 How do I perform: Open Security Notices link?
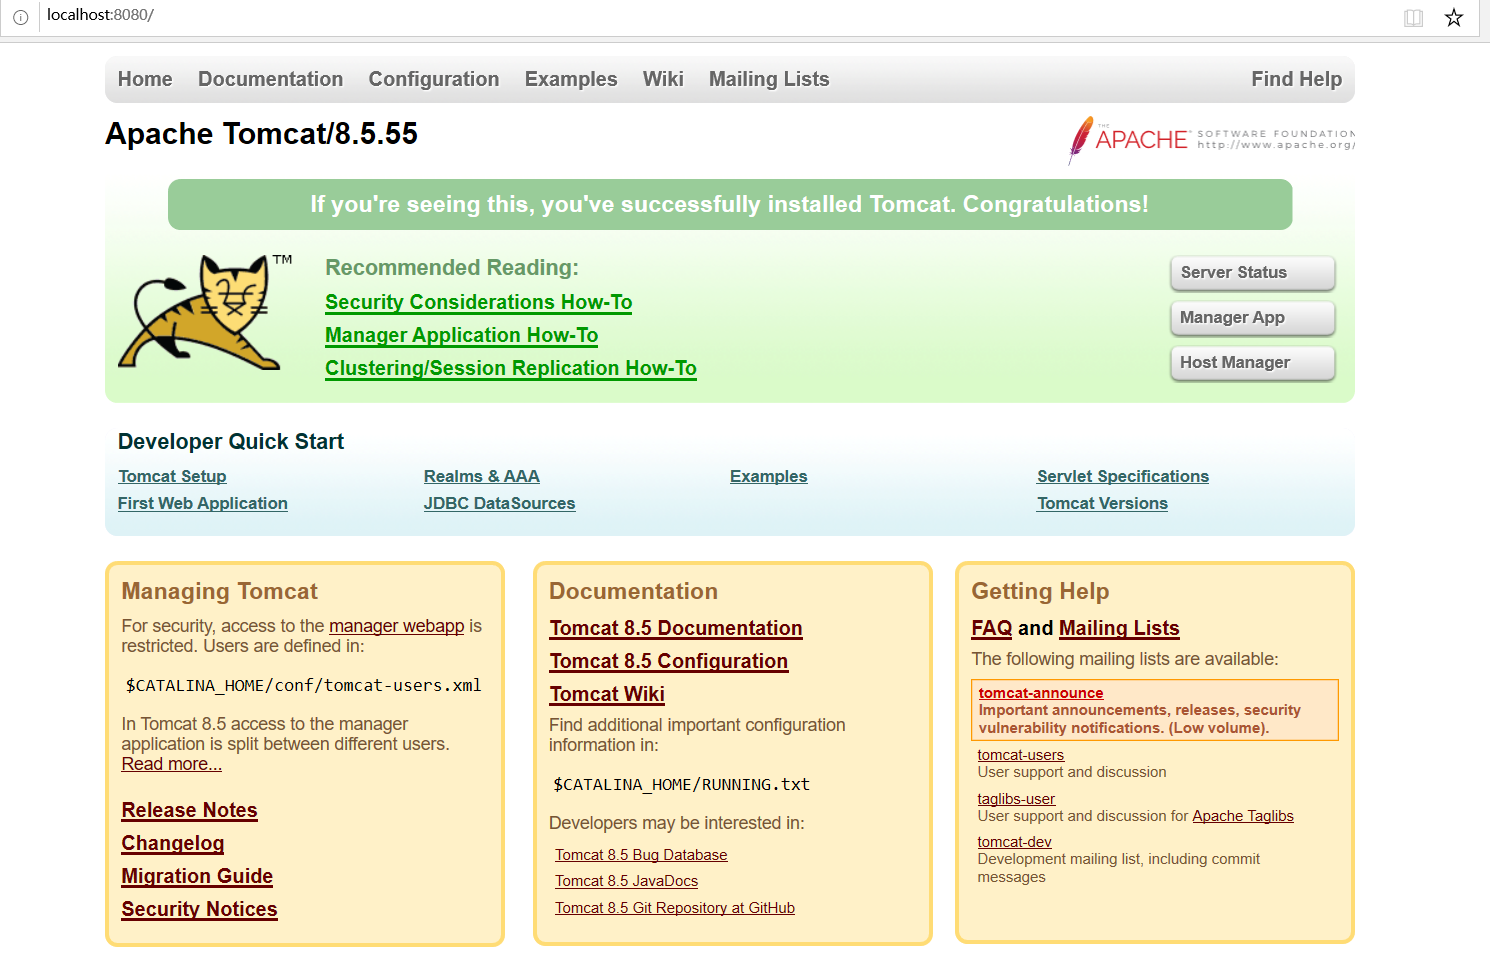pos(200,909)
